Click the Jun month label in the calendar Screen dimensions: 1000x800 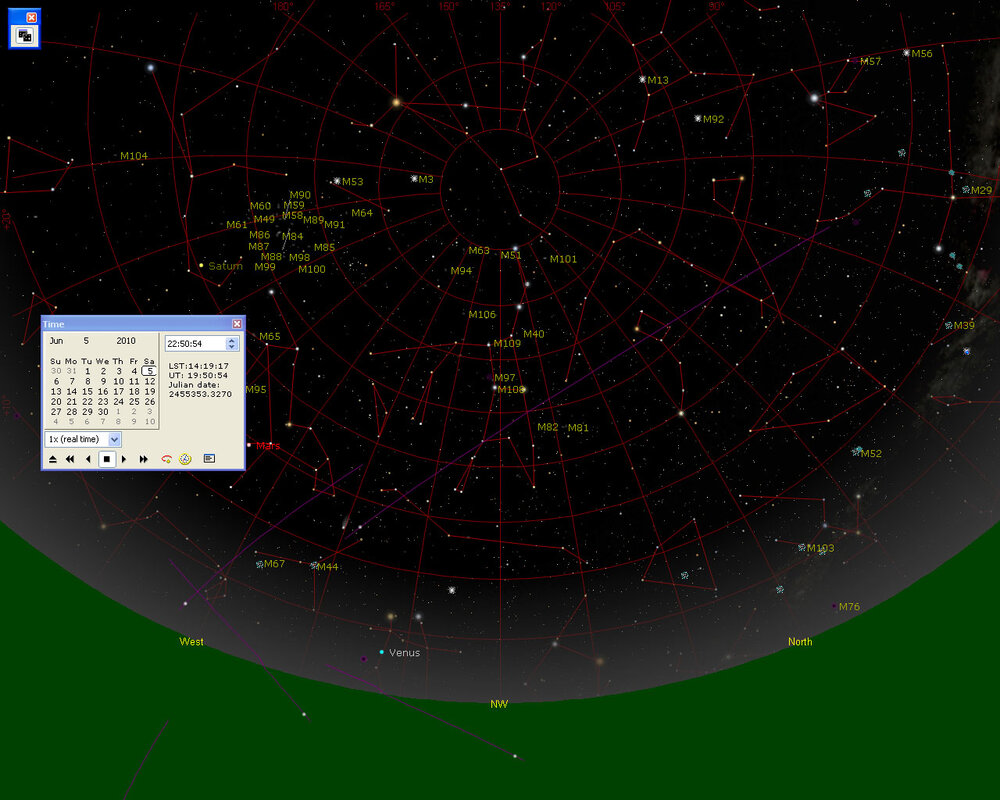coord(56,341)
